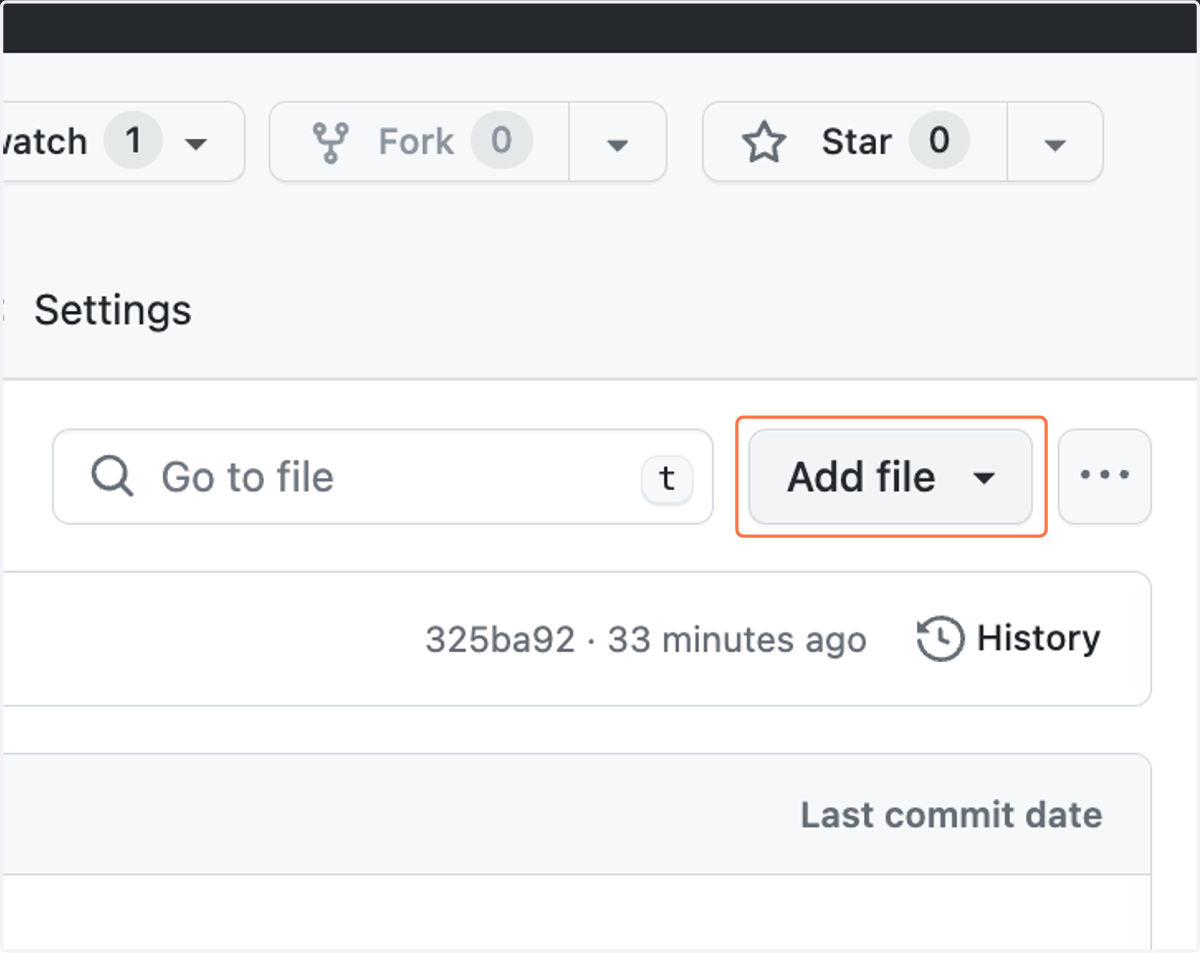Screen dimensions: 1200x953
Task: Click the '33 minutes ago' timestamp
Action: 737,639
